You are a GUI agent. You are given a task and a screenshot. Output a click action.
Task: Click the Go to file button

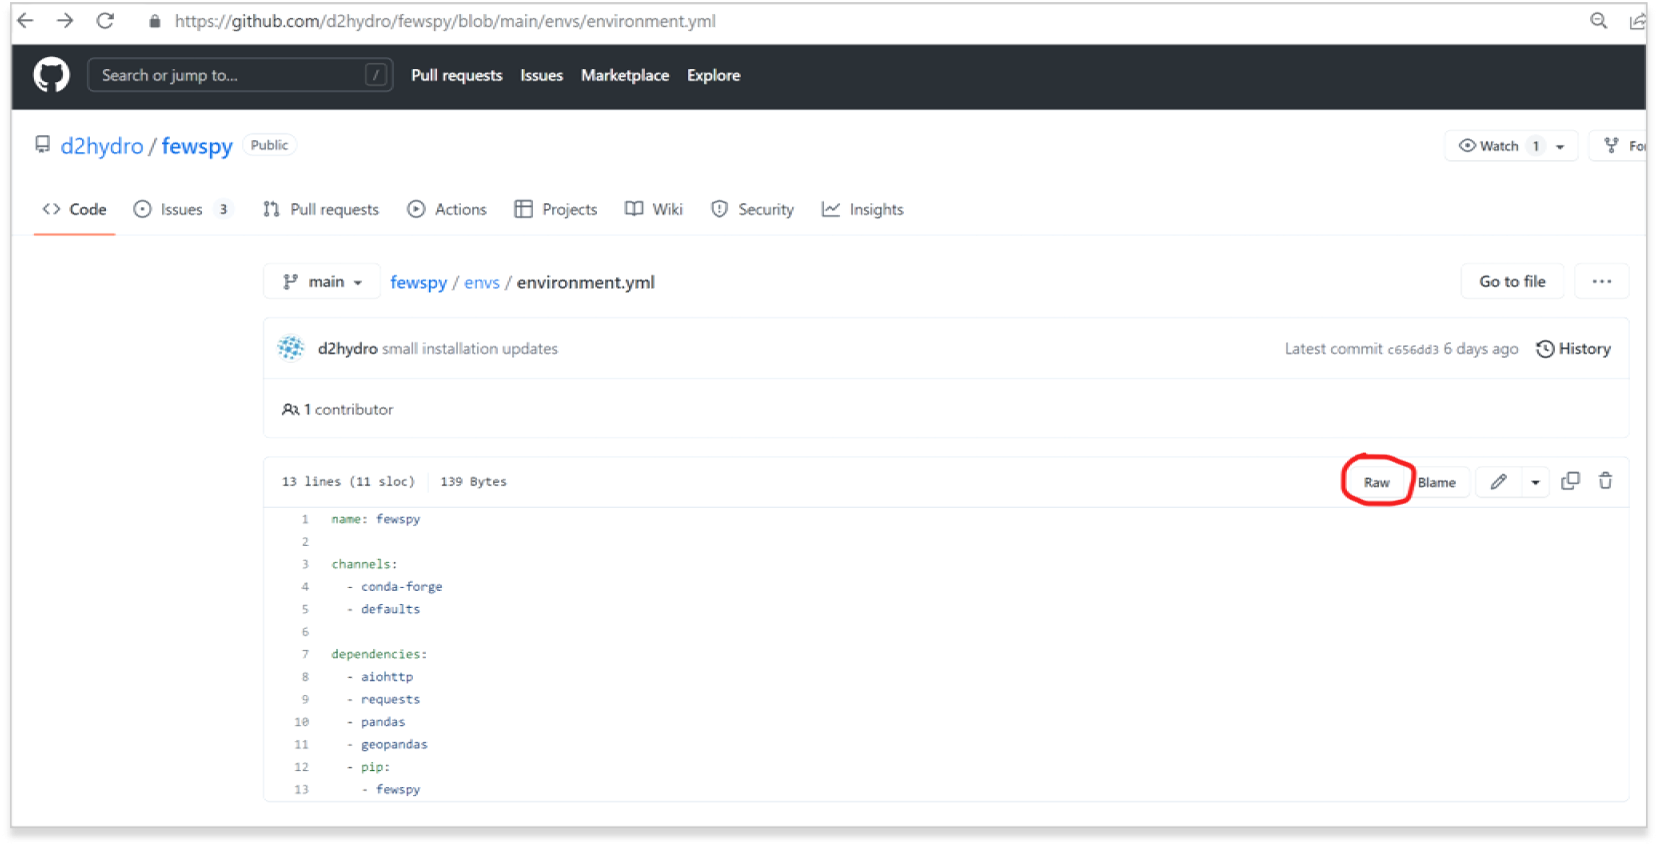pos(1512,282)
